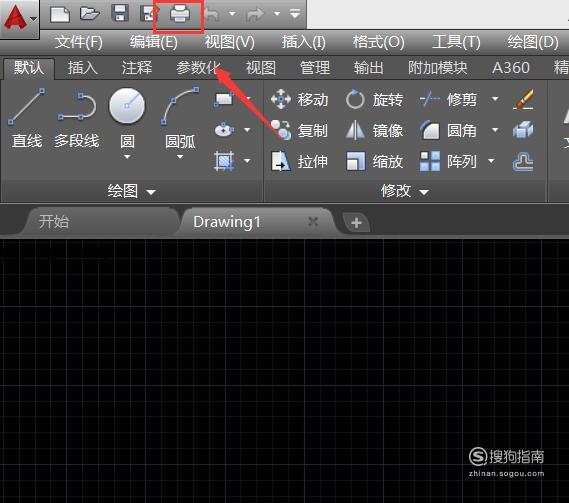
Task: Customize the Quick Access Toolbar
Action: click(x=295, y=14)
